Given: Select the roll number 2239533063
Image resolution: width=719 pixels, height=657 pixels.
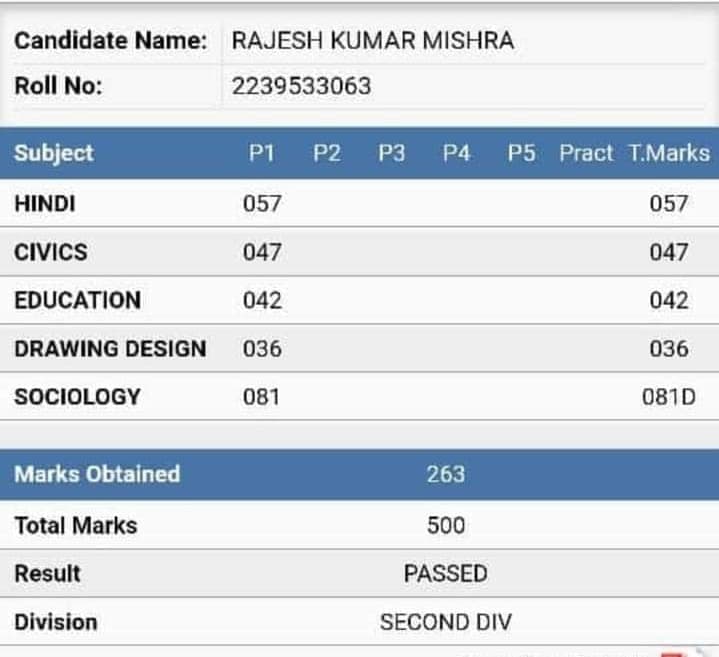Looking at the screenshot, I should pos(301,86).
